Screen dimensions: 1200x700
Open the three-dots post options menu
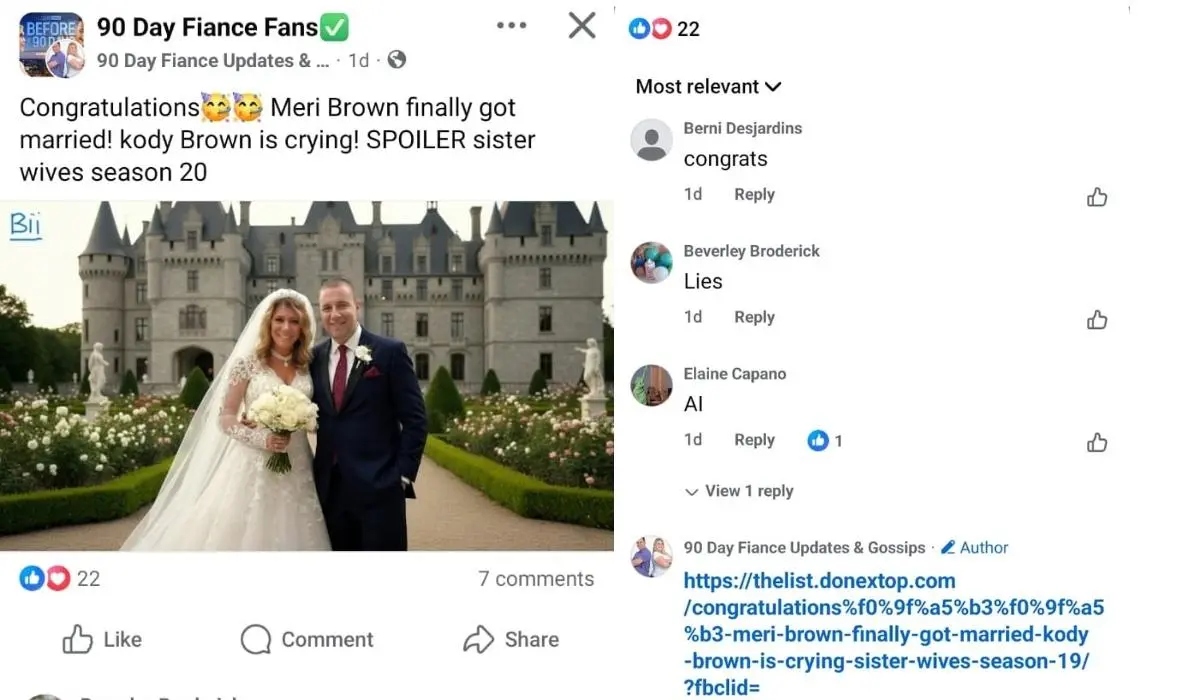click(511, 25)
